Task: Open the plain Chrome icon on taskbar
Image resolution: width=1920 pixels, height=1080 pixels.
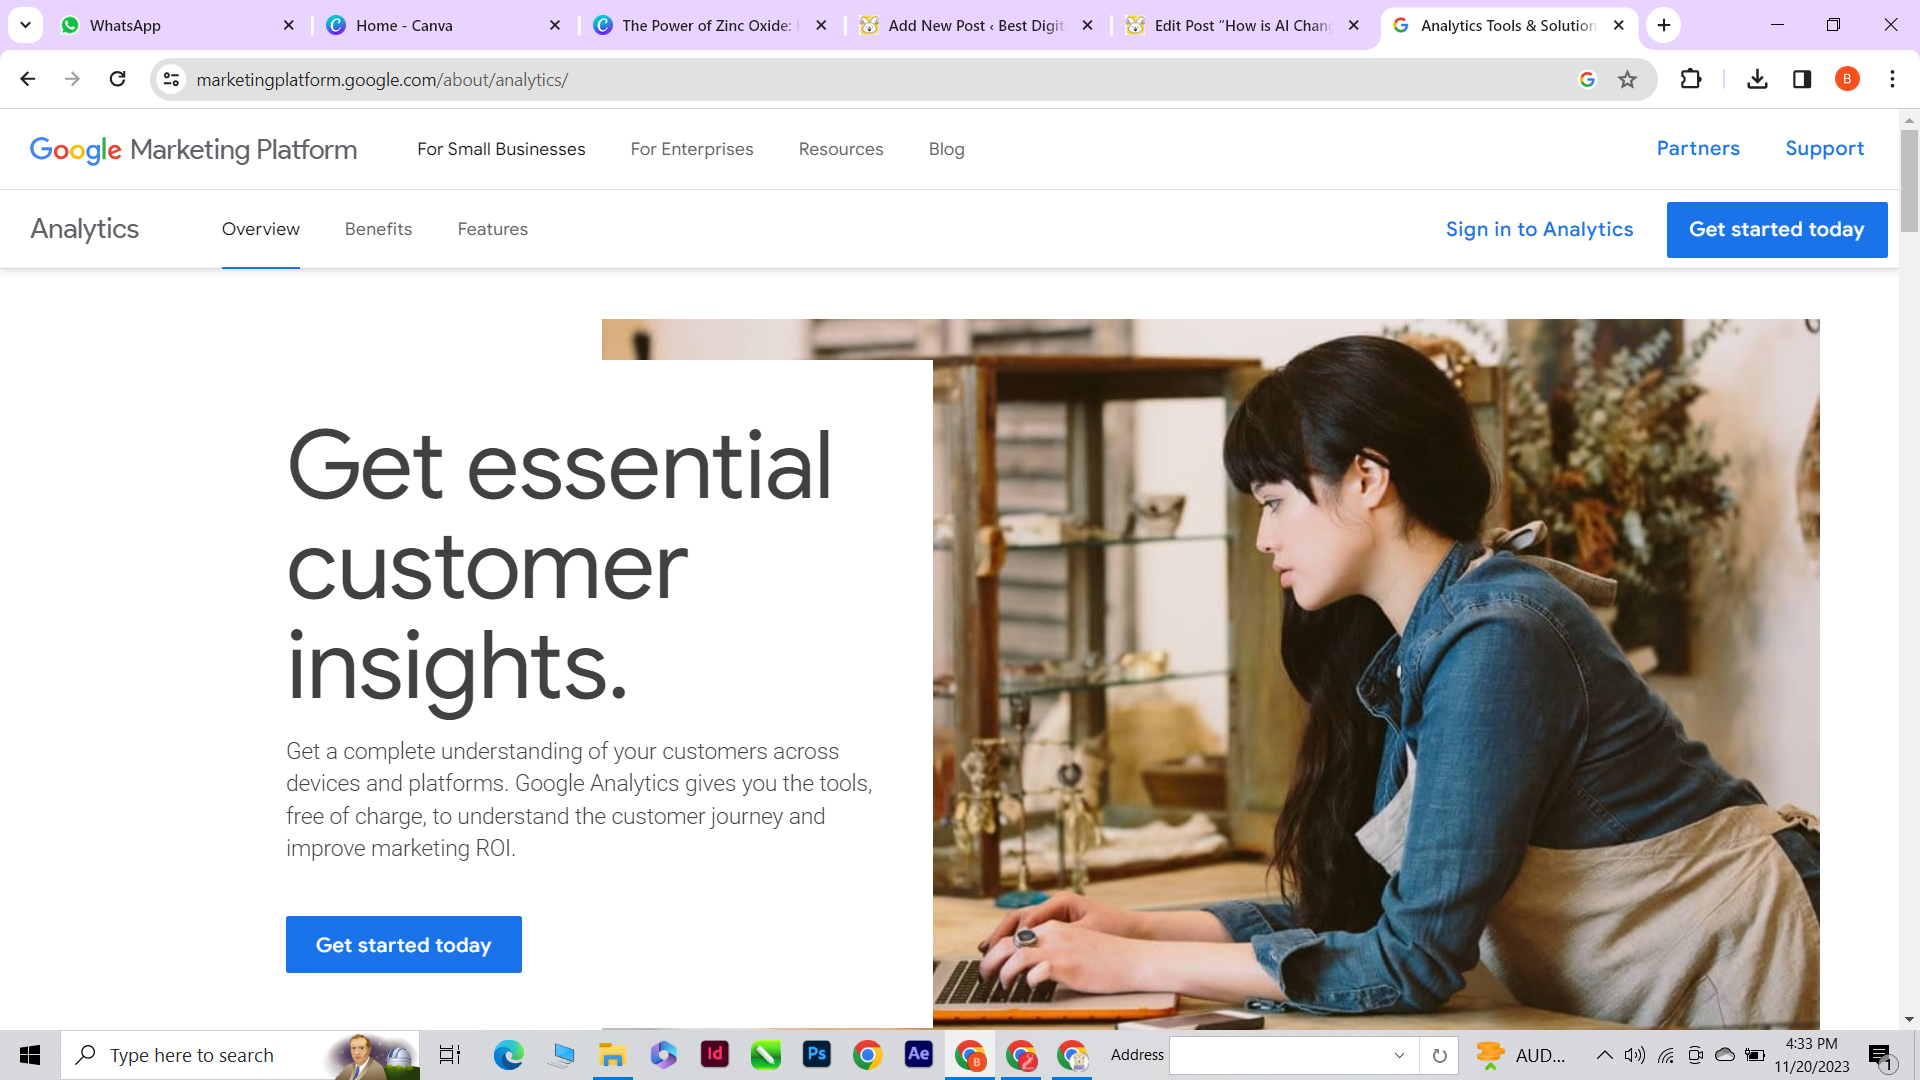Action: pyautogui.click(x=868, y=1055)
